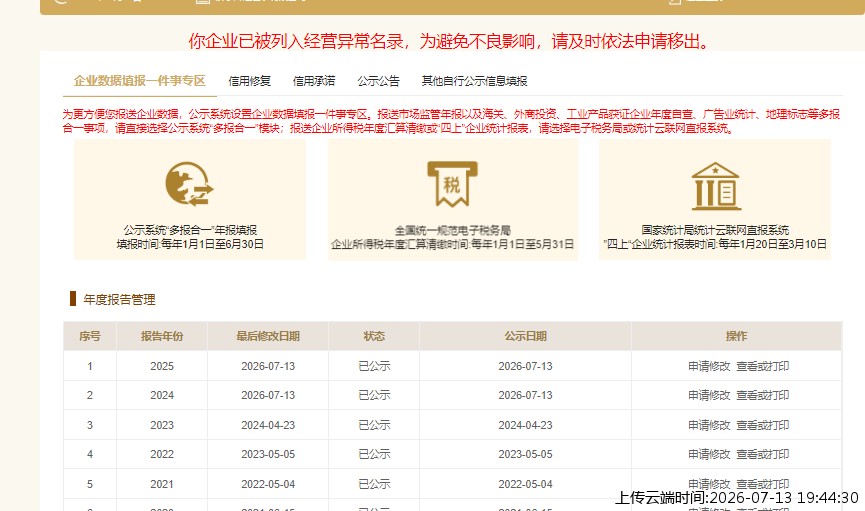Select report year cell 2023

point(162,425)
